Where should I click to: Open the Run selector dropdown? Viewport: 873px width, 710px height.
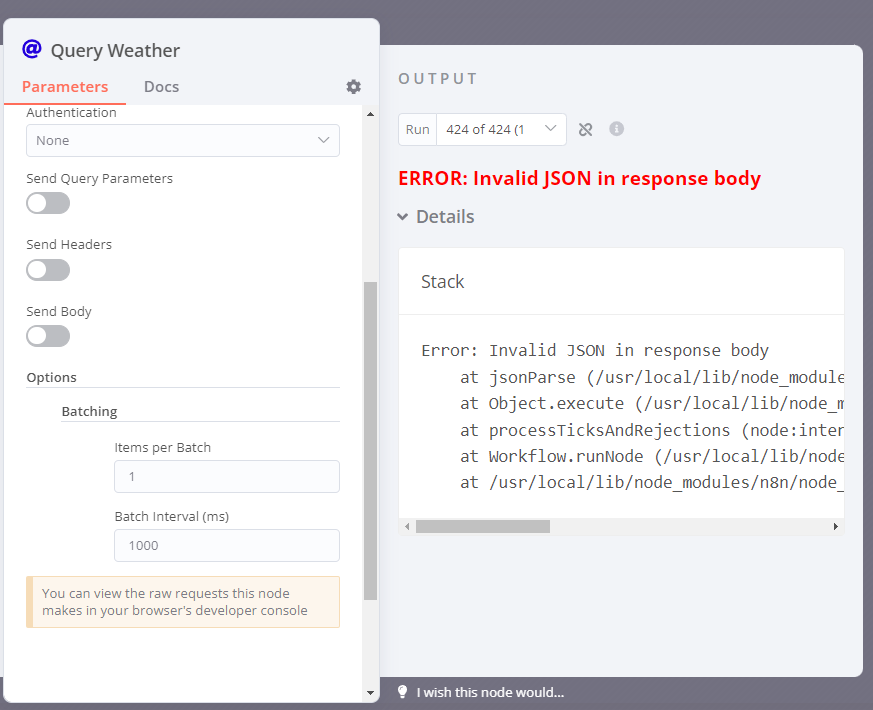point(501,129)
